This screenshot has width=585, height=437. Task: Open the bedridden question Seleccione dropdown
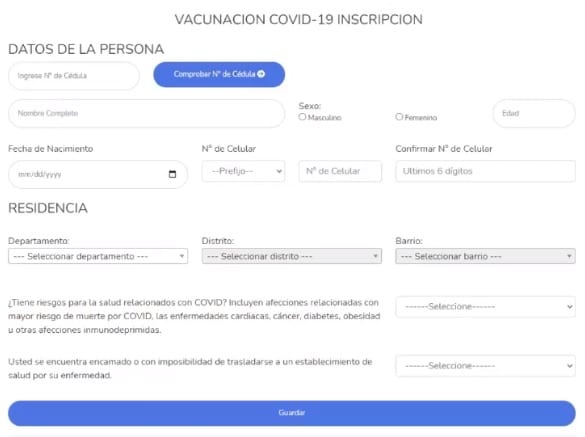[485, 366]
